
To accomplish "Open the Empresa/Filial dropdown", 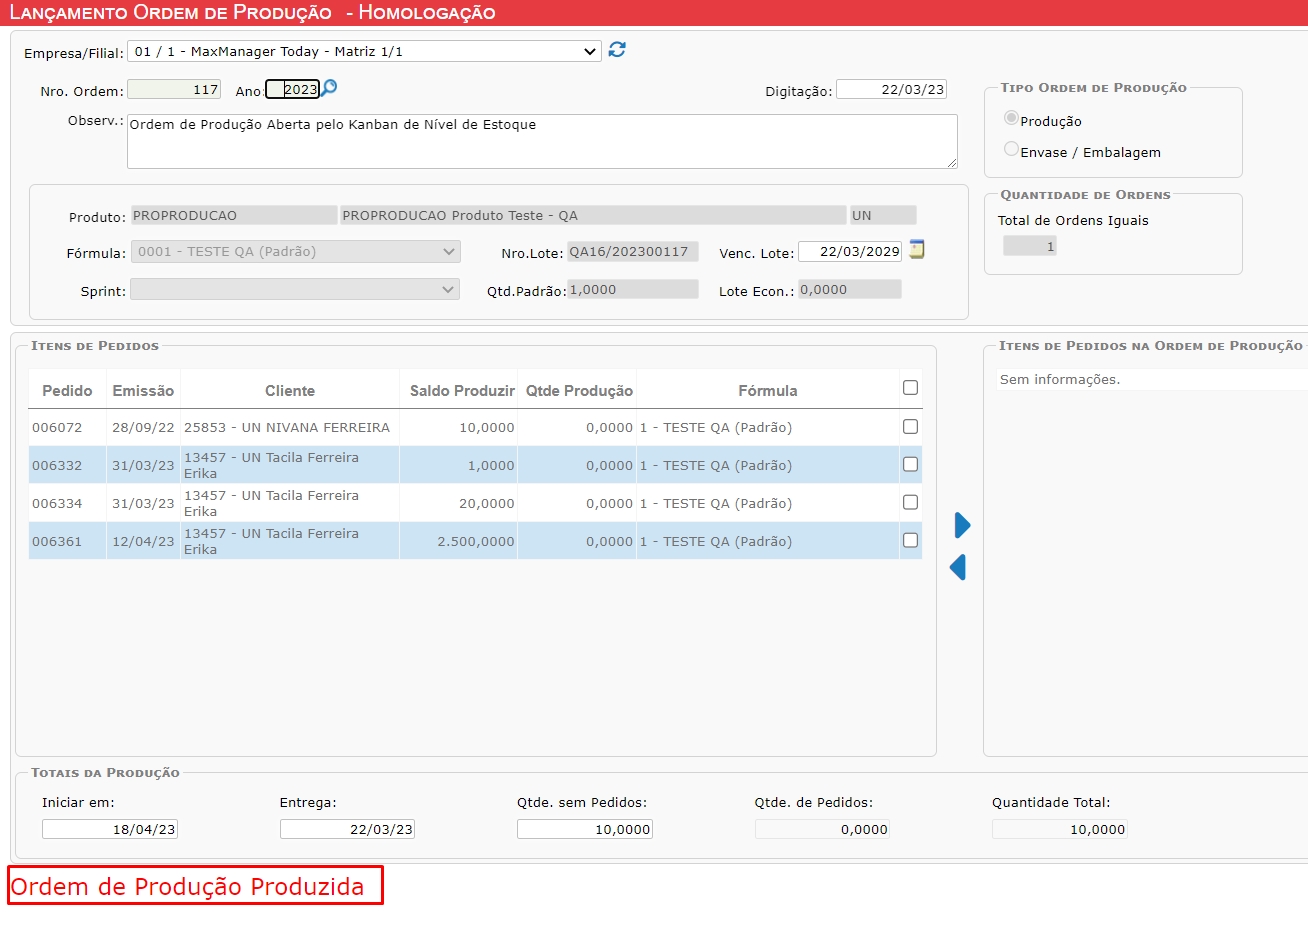I will point(364,51).
